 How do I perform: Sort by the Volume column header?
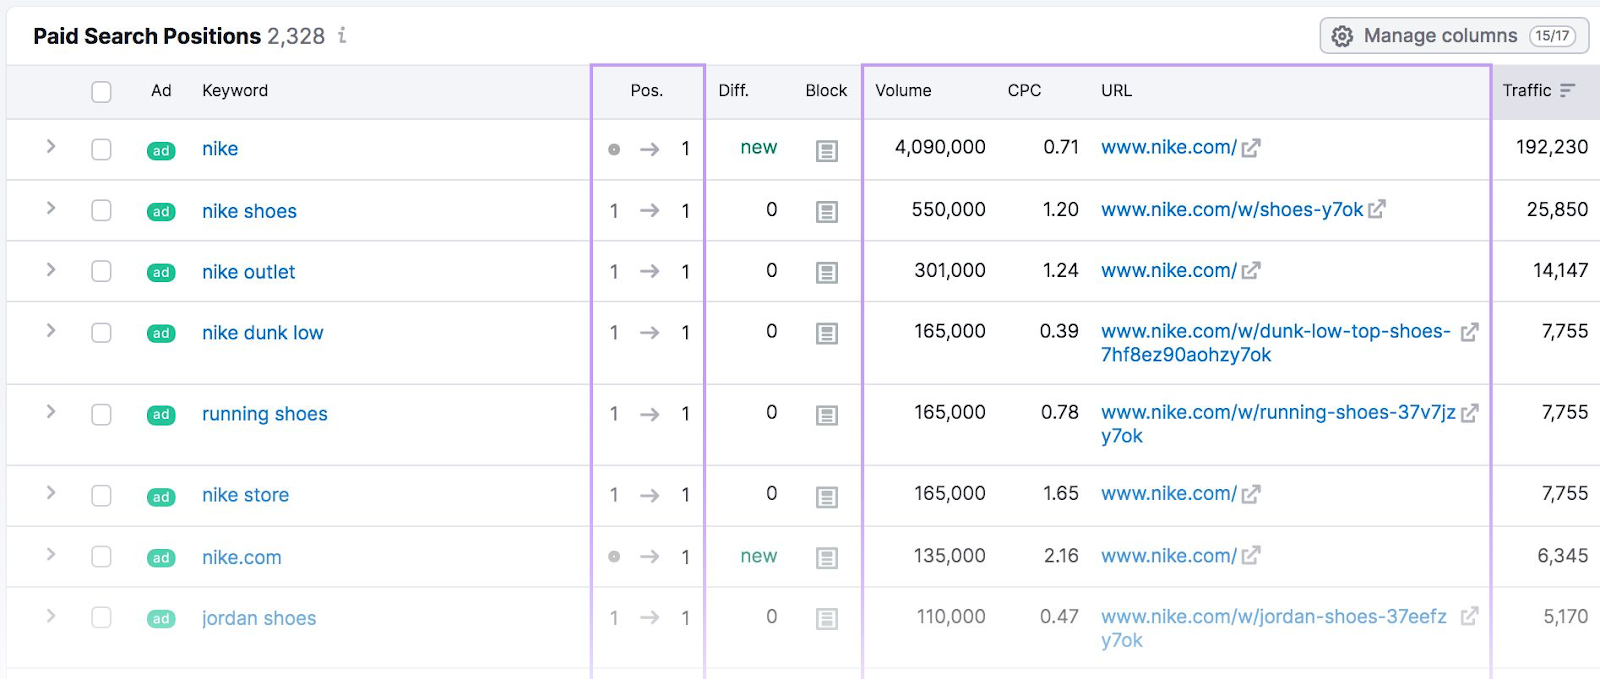[903, 91]
